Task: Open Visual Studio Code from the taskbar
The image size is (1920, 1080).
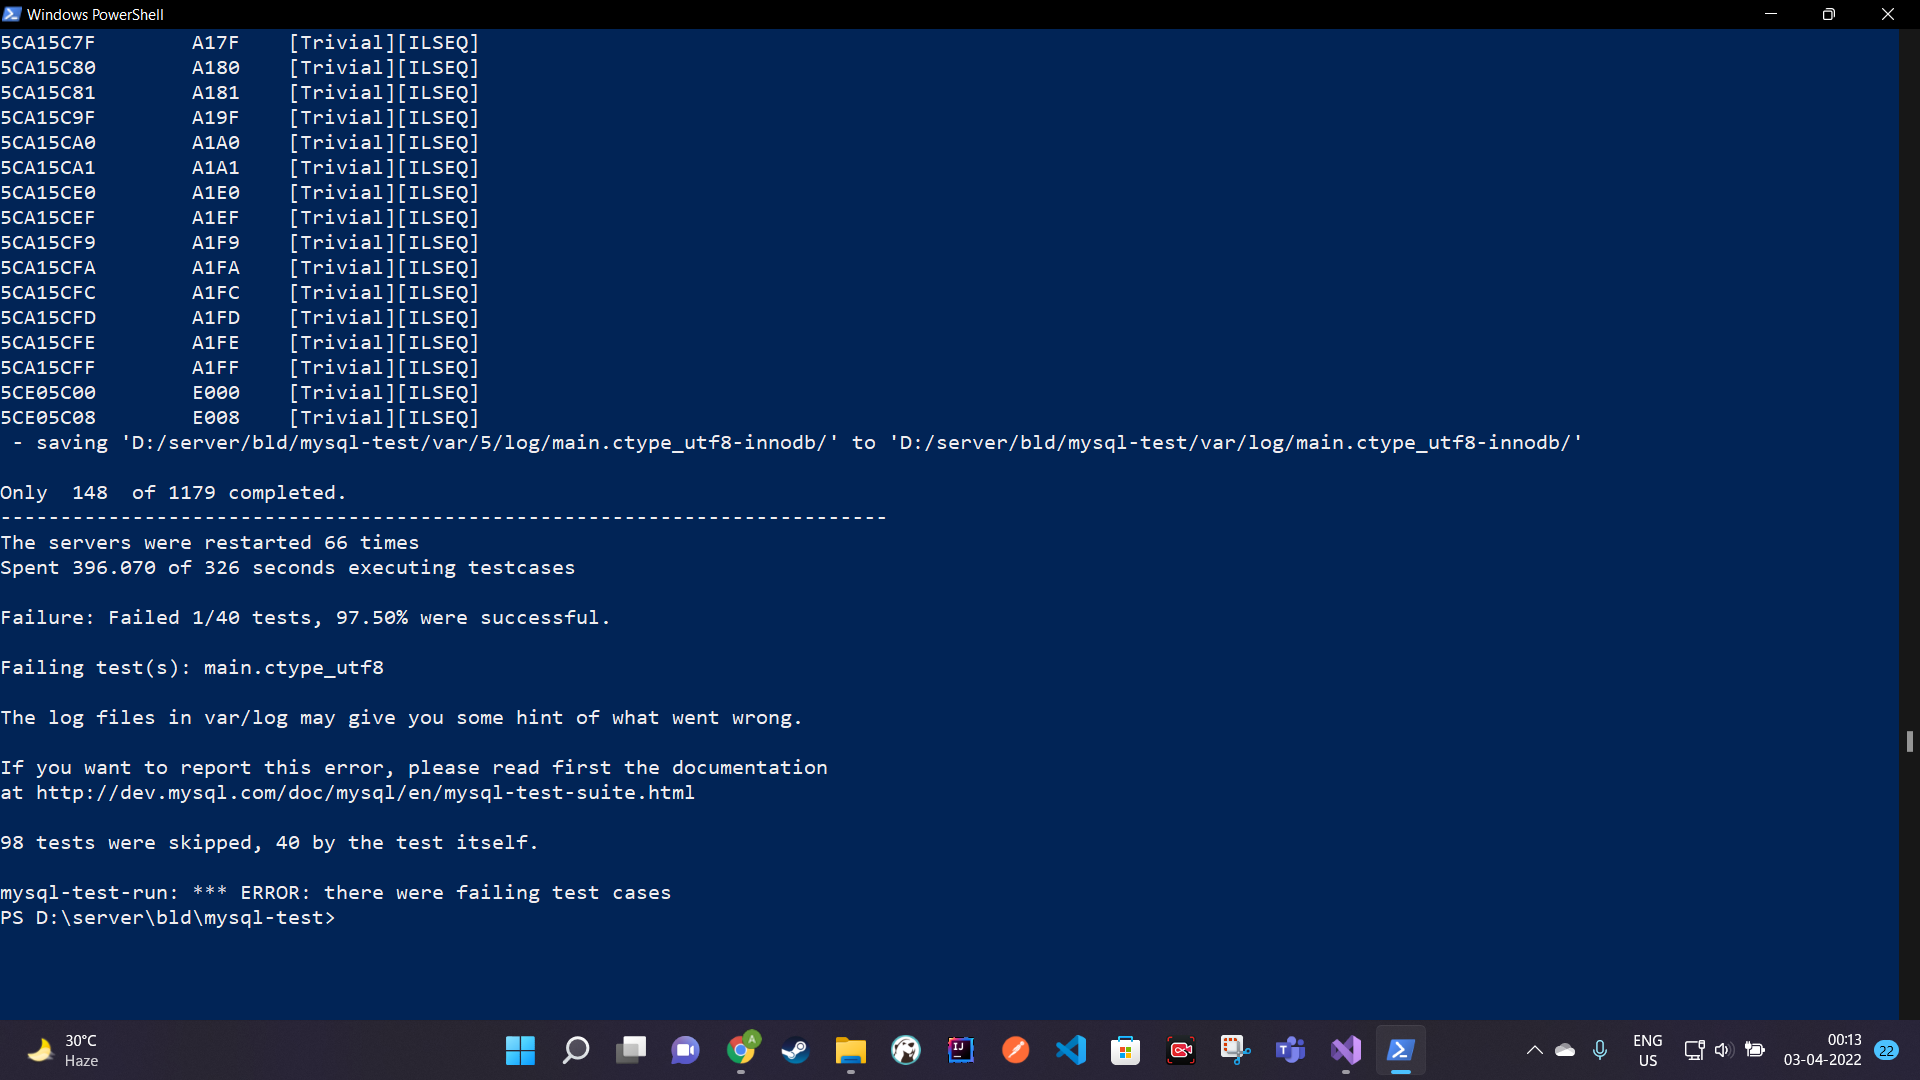Action: coord(1071,1050)
